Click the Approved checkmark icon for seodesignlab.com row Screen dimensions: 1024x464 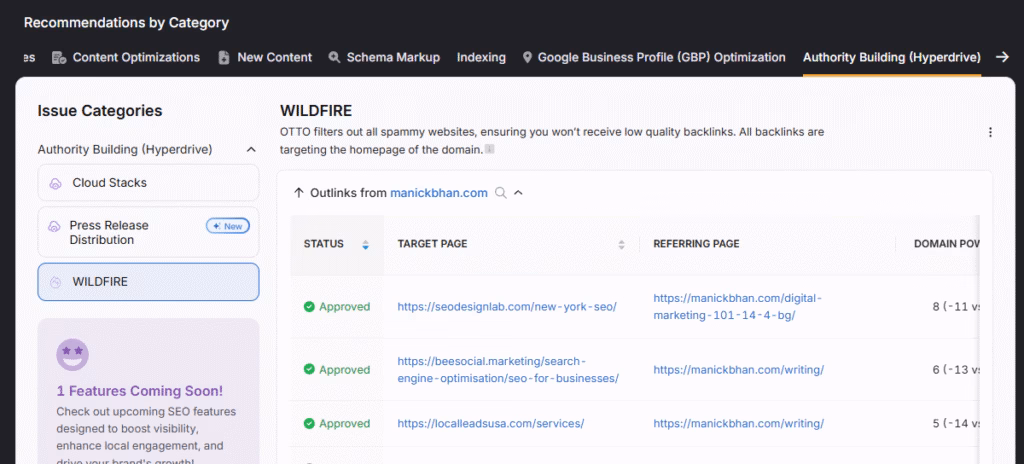pyautogui.click(x=309, y=307)
